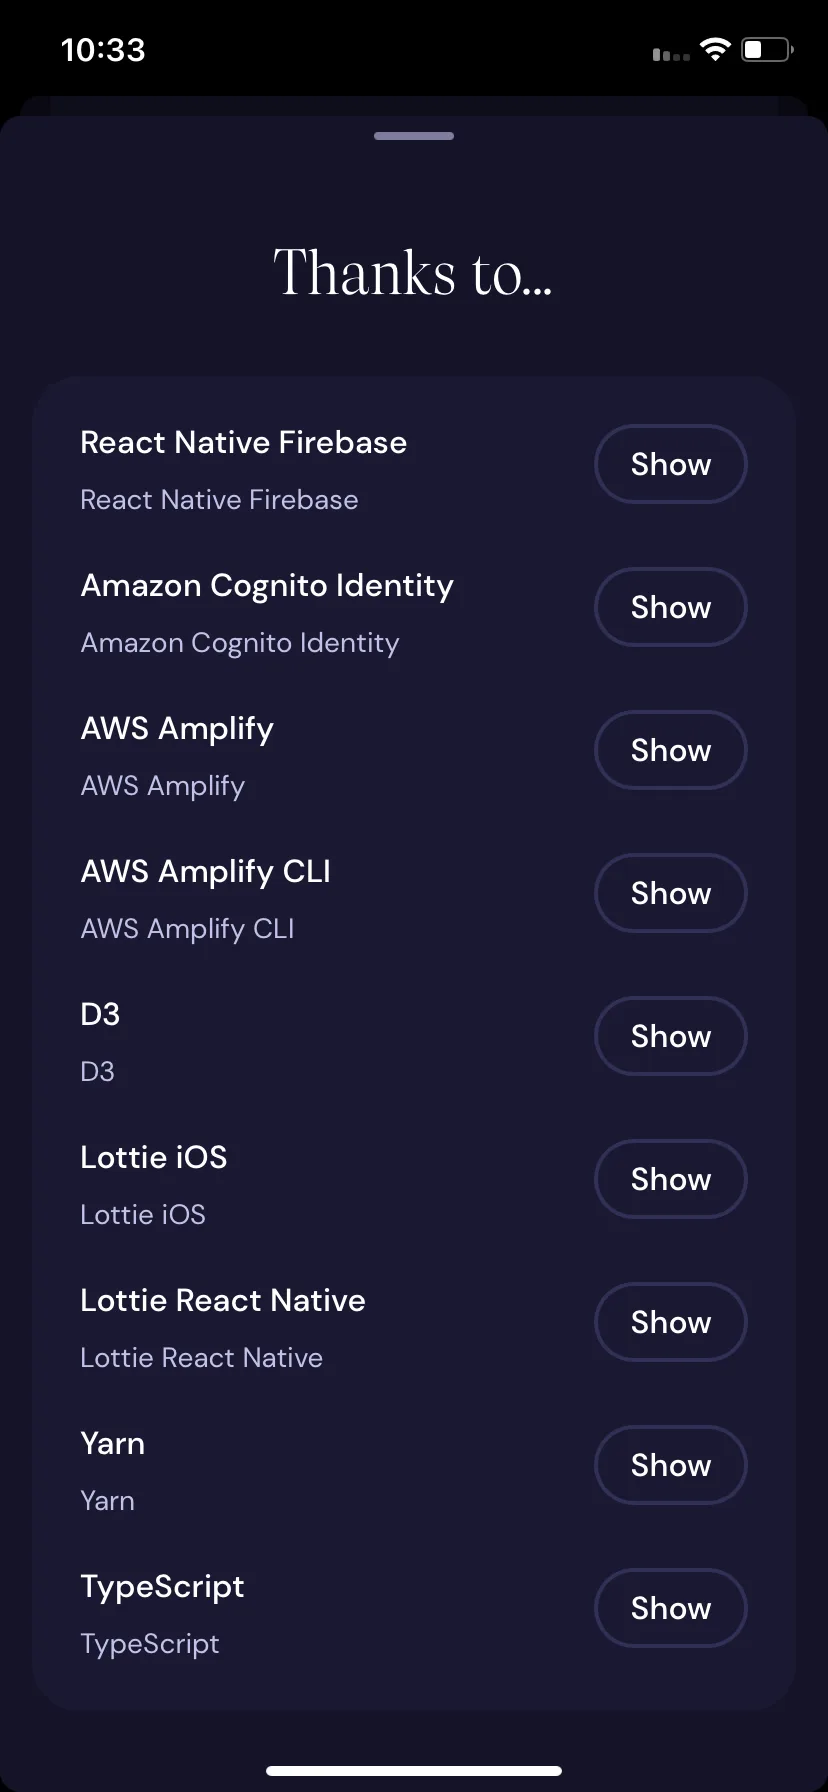Show AWS Amplify license details
This screenshot has height=1792, width=828.
click(x=671, y=750)
